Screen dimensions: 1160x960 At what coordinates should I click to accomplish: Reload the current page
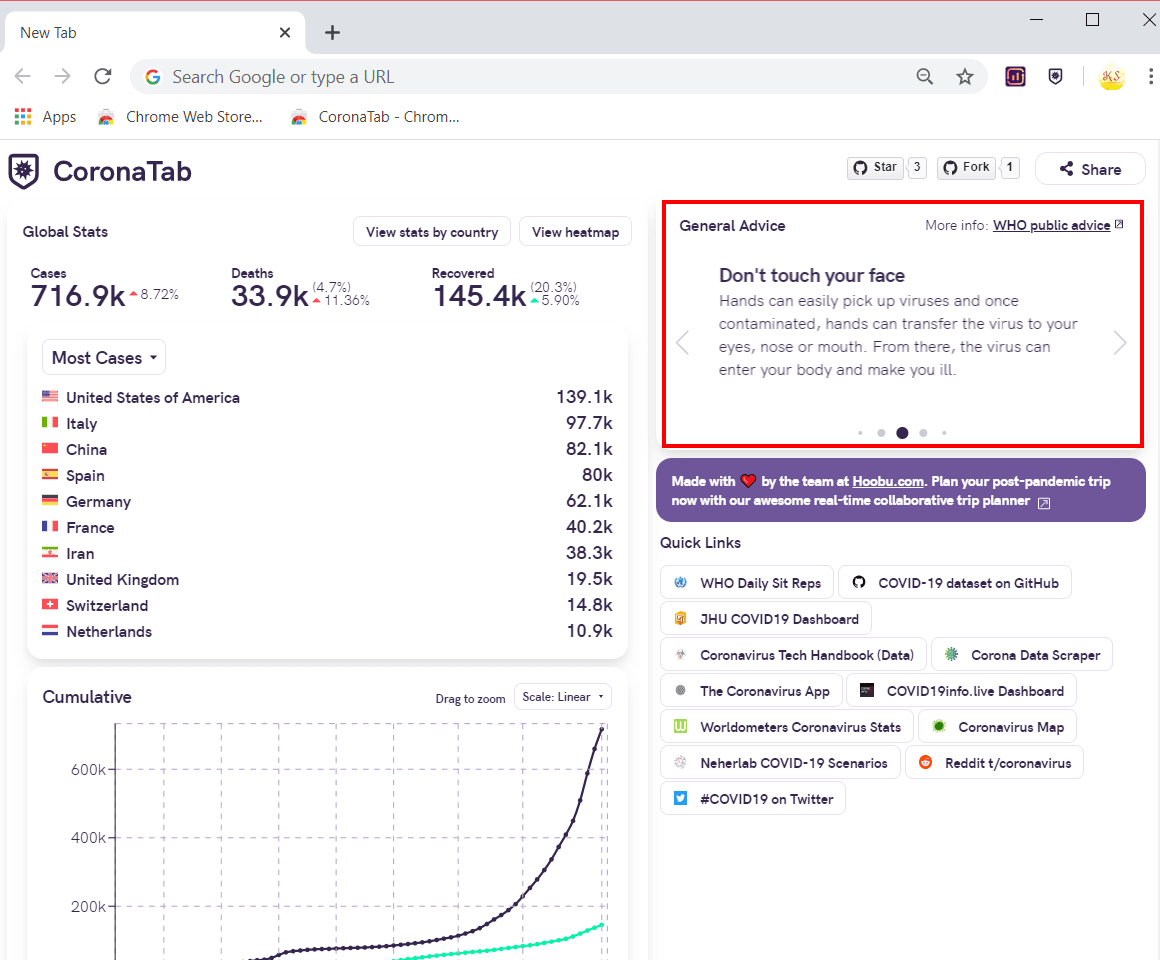pos(103,76)
